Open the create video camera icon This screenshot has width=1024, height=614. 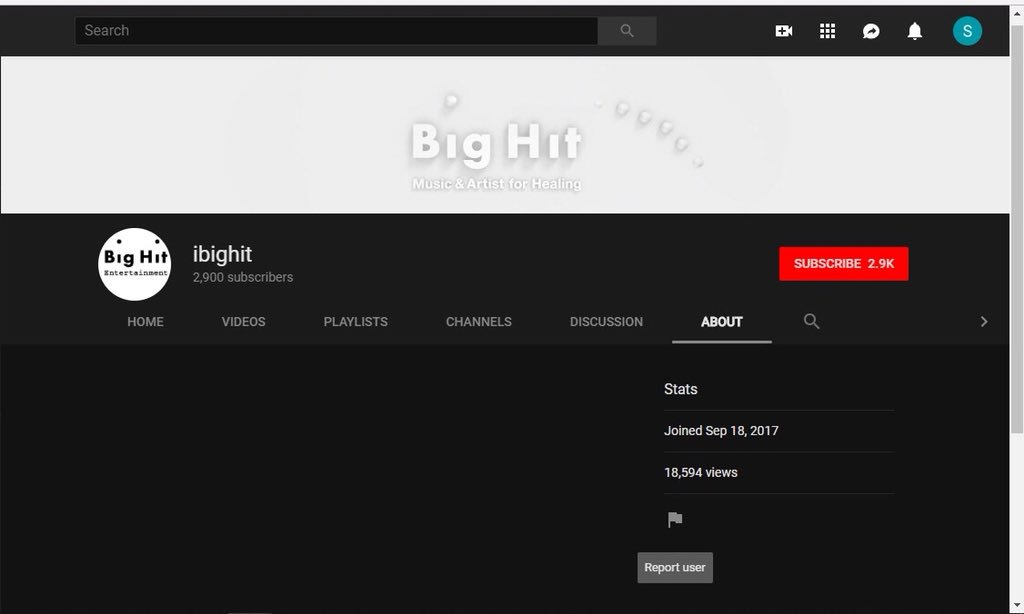784,31
